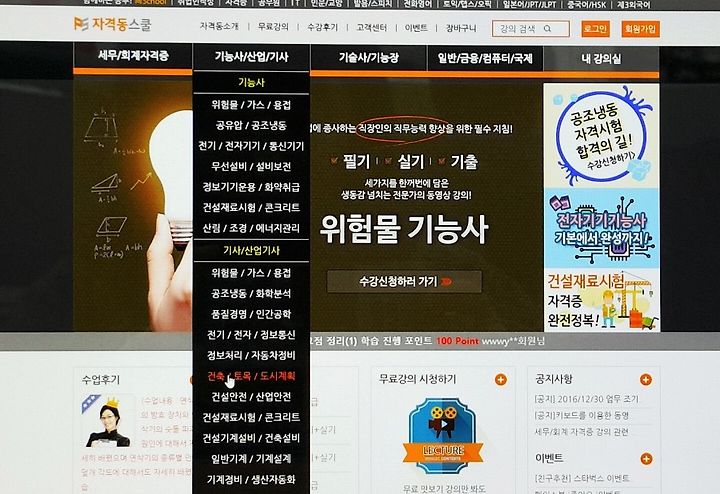Image resolution: width=720 pixels, height=494 pixels.
Task: Open 장바구니 in the top menu
Action: (x=461, y=28)
